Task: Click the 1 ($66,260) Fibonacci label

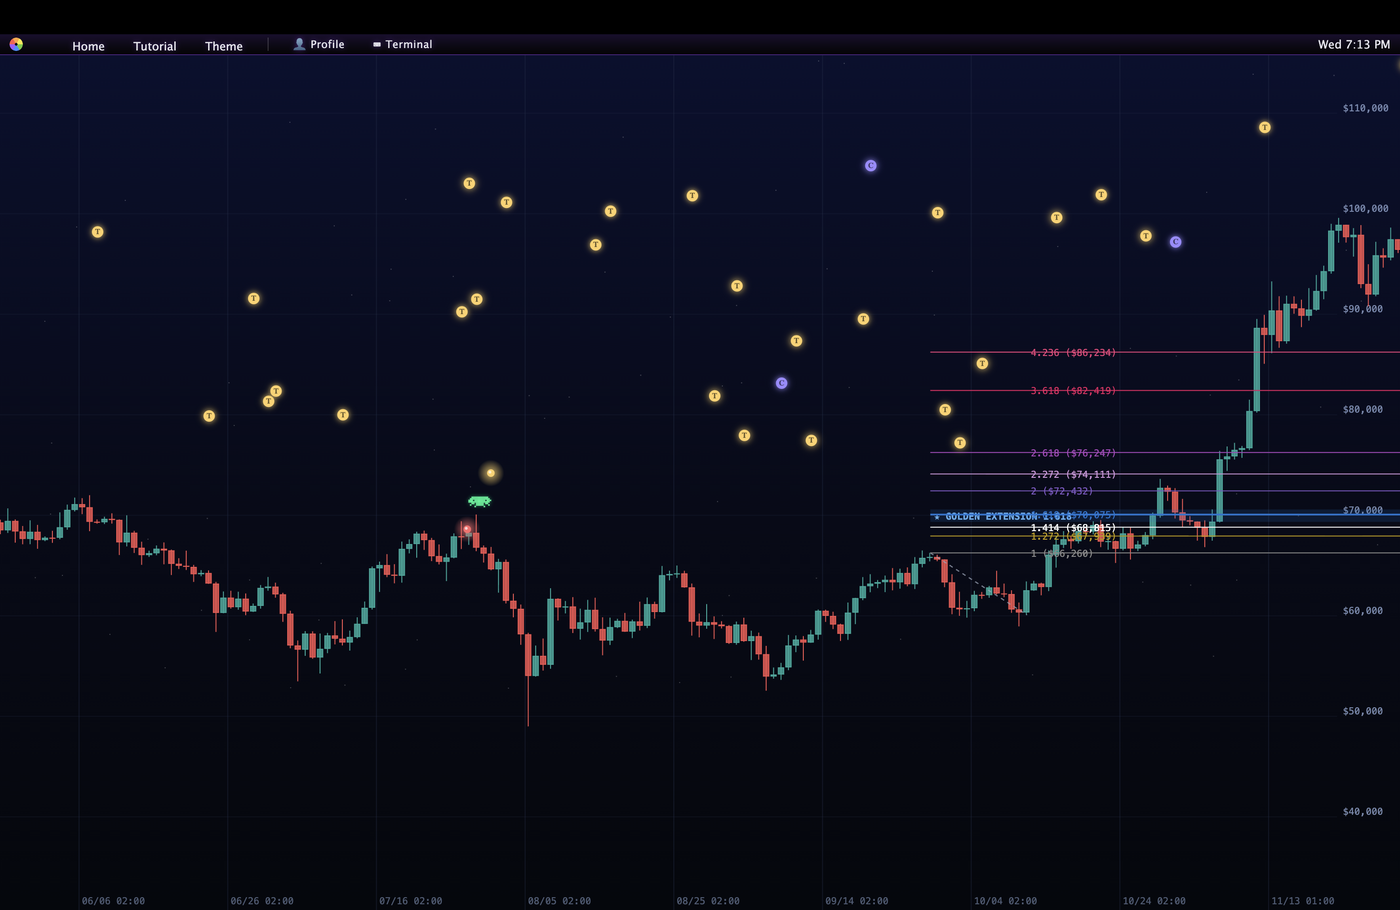Action: 1062,553
